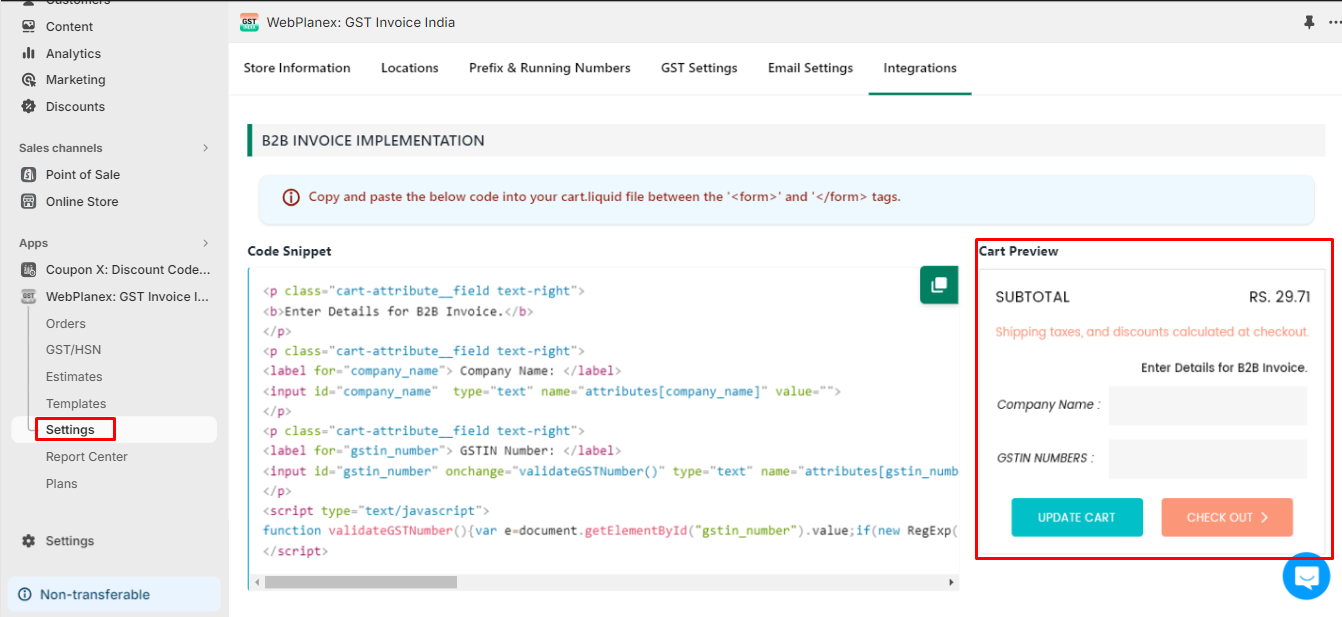Click the Company Name input field
1342x617 pixels.
point(1208,406)
